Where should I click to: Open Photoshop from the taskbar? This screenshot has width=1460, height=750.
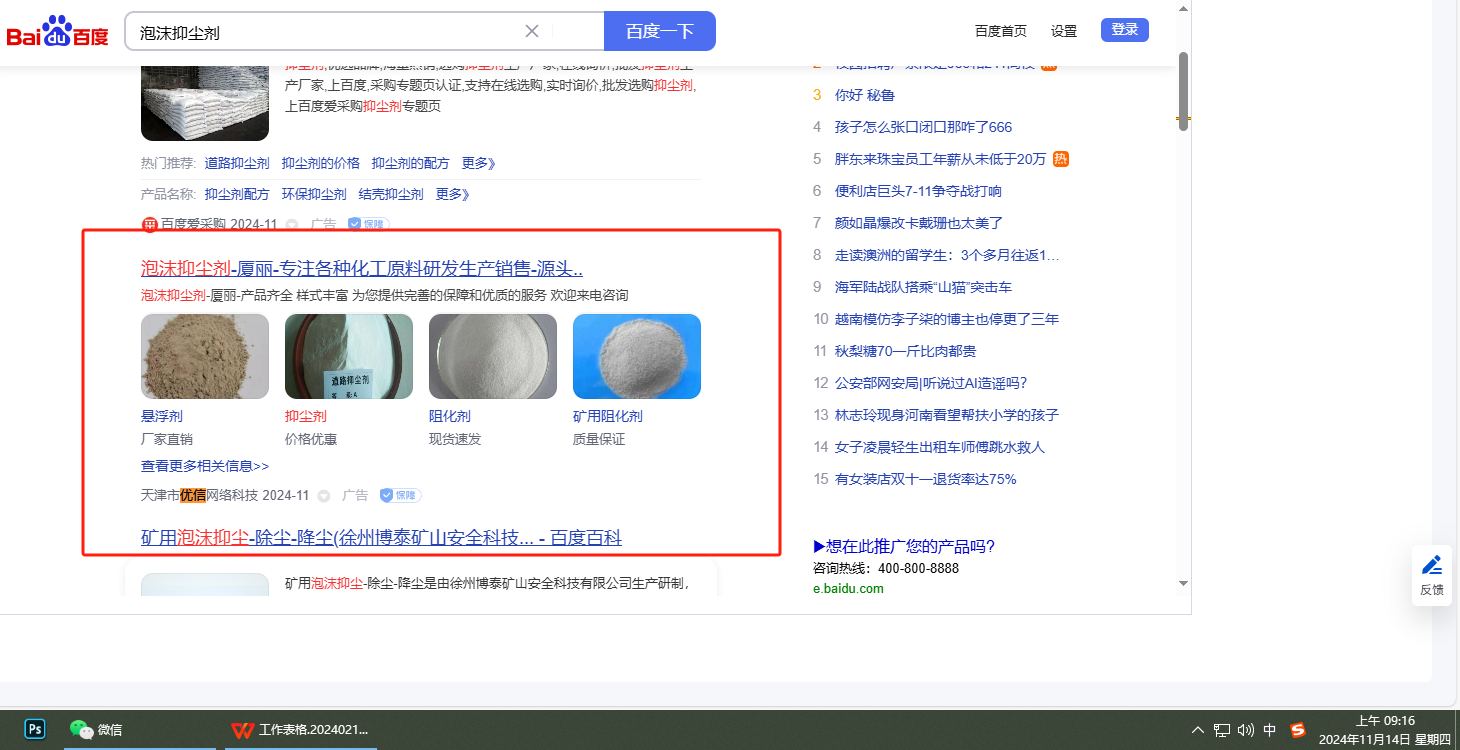coord(35,729)
